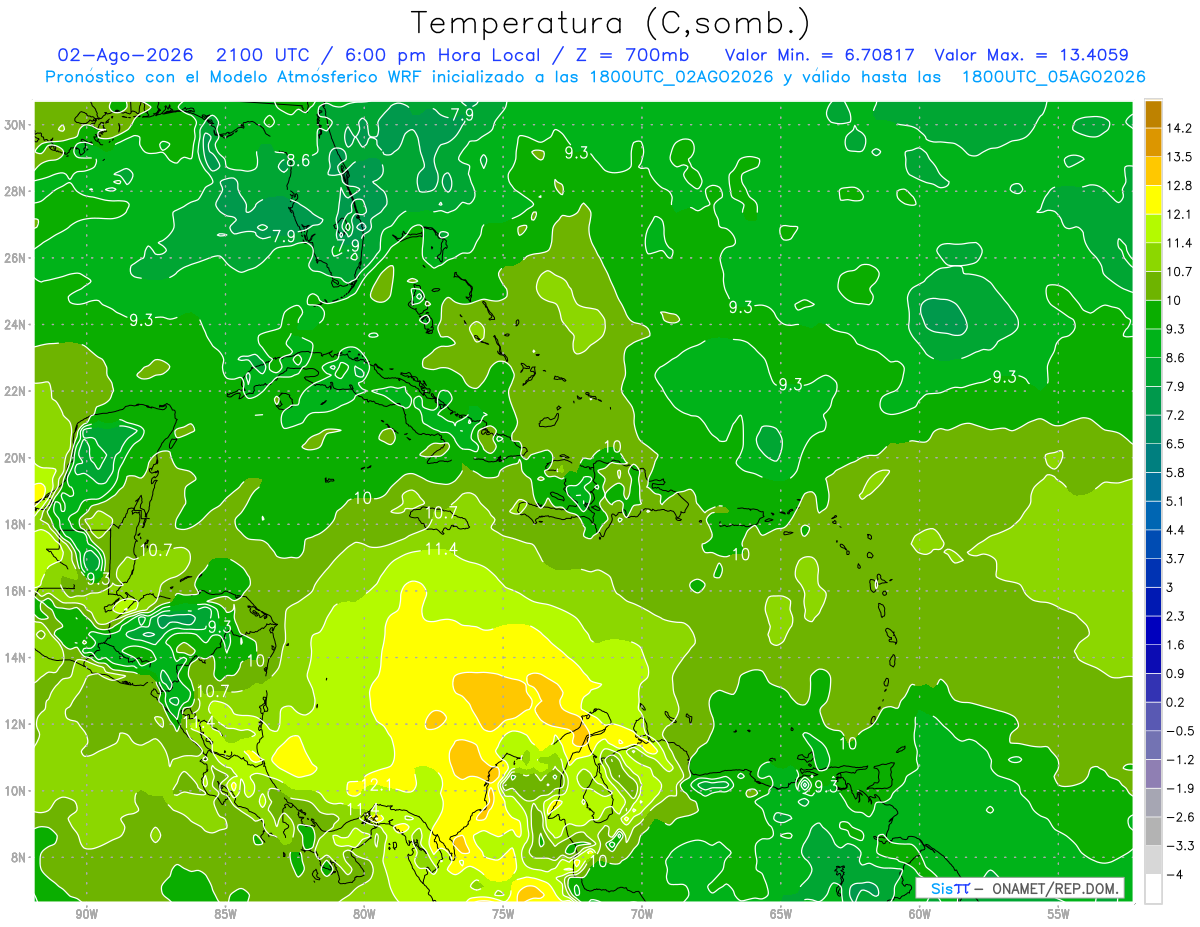Viewport: 1200px width, 927px height.
Task: Click white swatch below -4 in legend
Action: tap(1153, 889)
